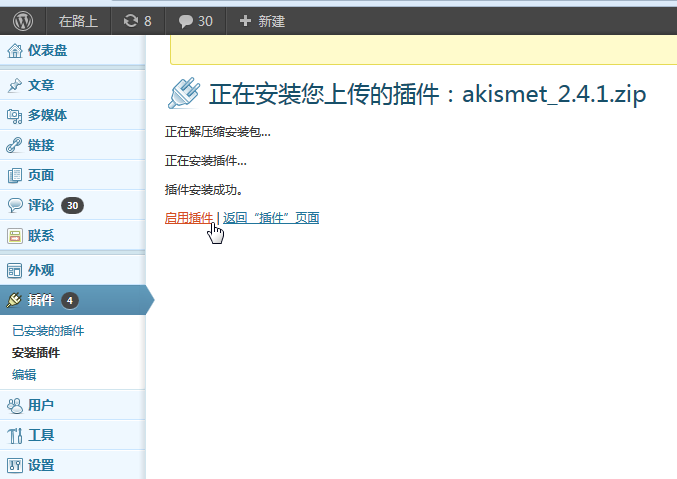Click the heading akismet_2.4.1.zip
677x479 pixels.
point(554,94)
